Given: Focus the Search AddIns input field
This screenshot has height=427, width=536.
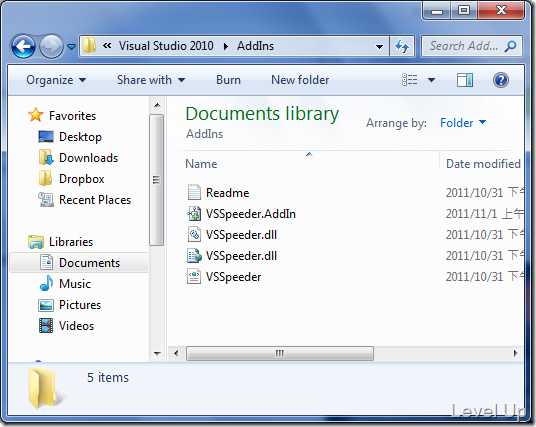Looking at the screenshot, I should pyautogui.click(x=465, y=46).
